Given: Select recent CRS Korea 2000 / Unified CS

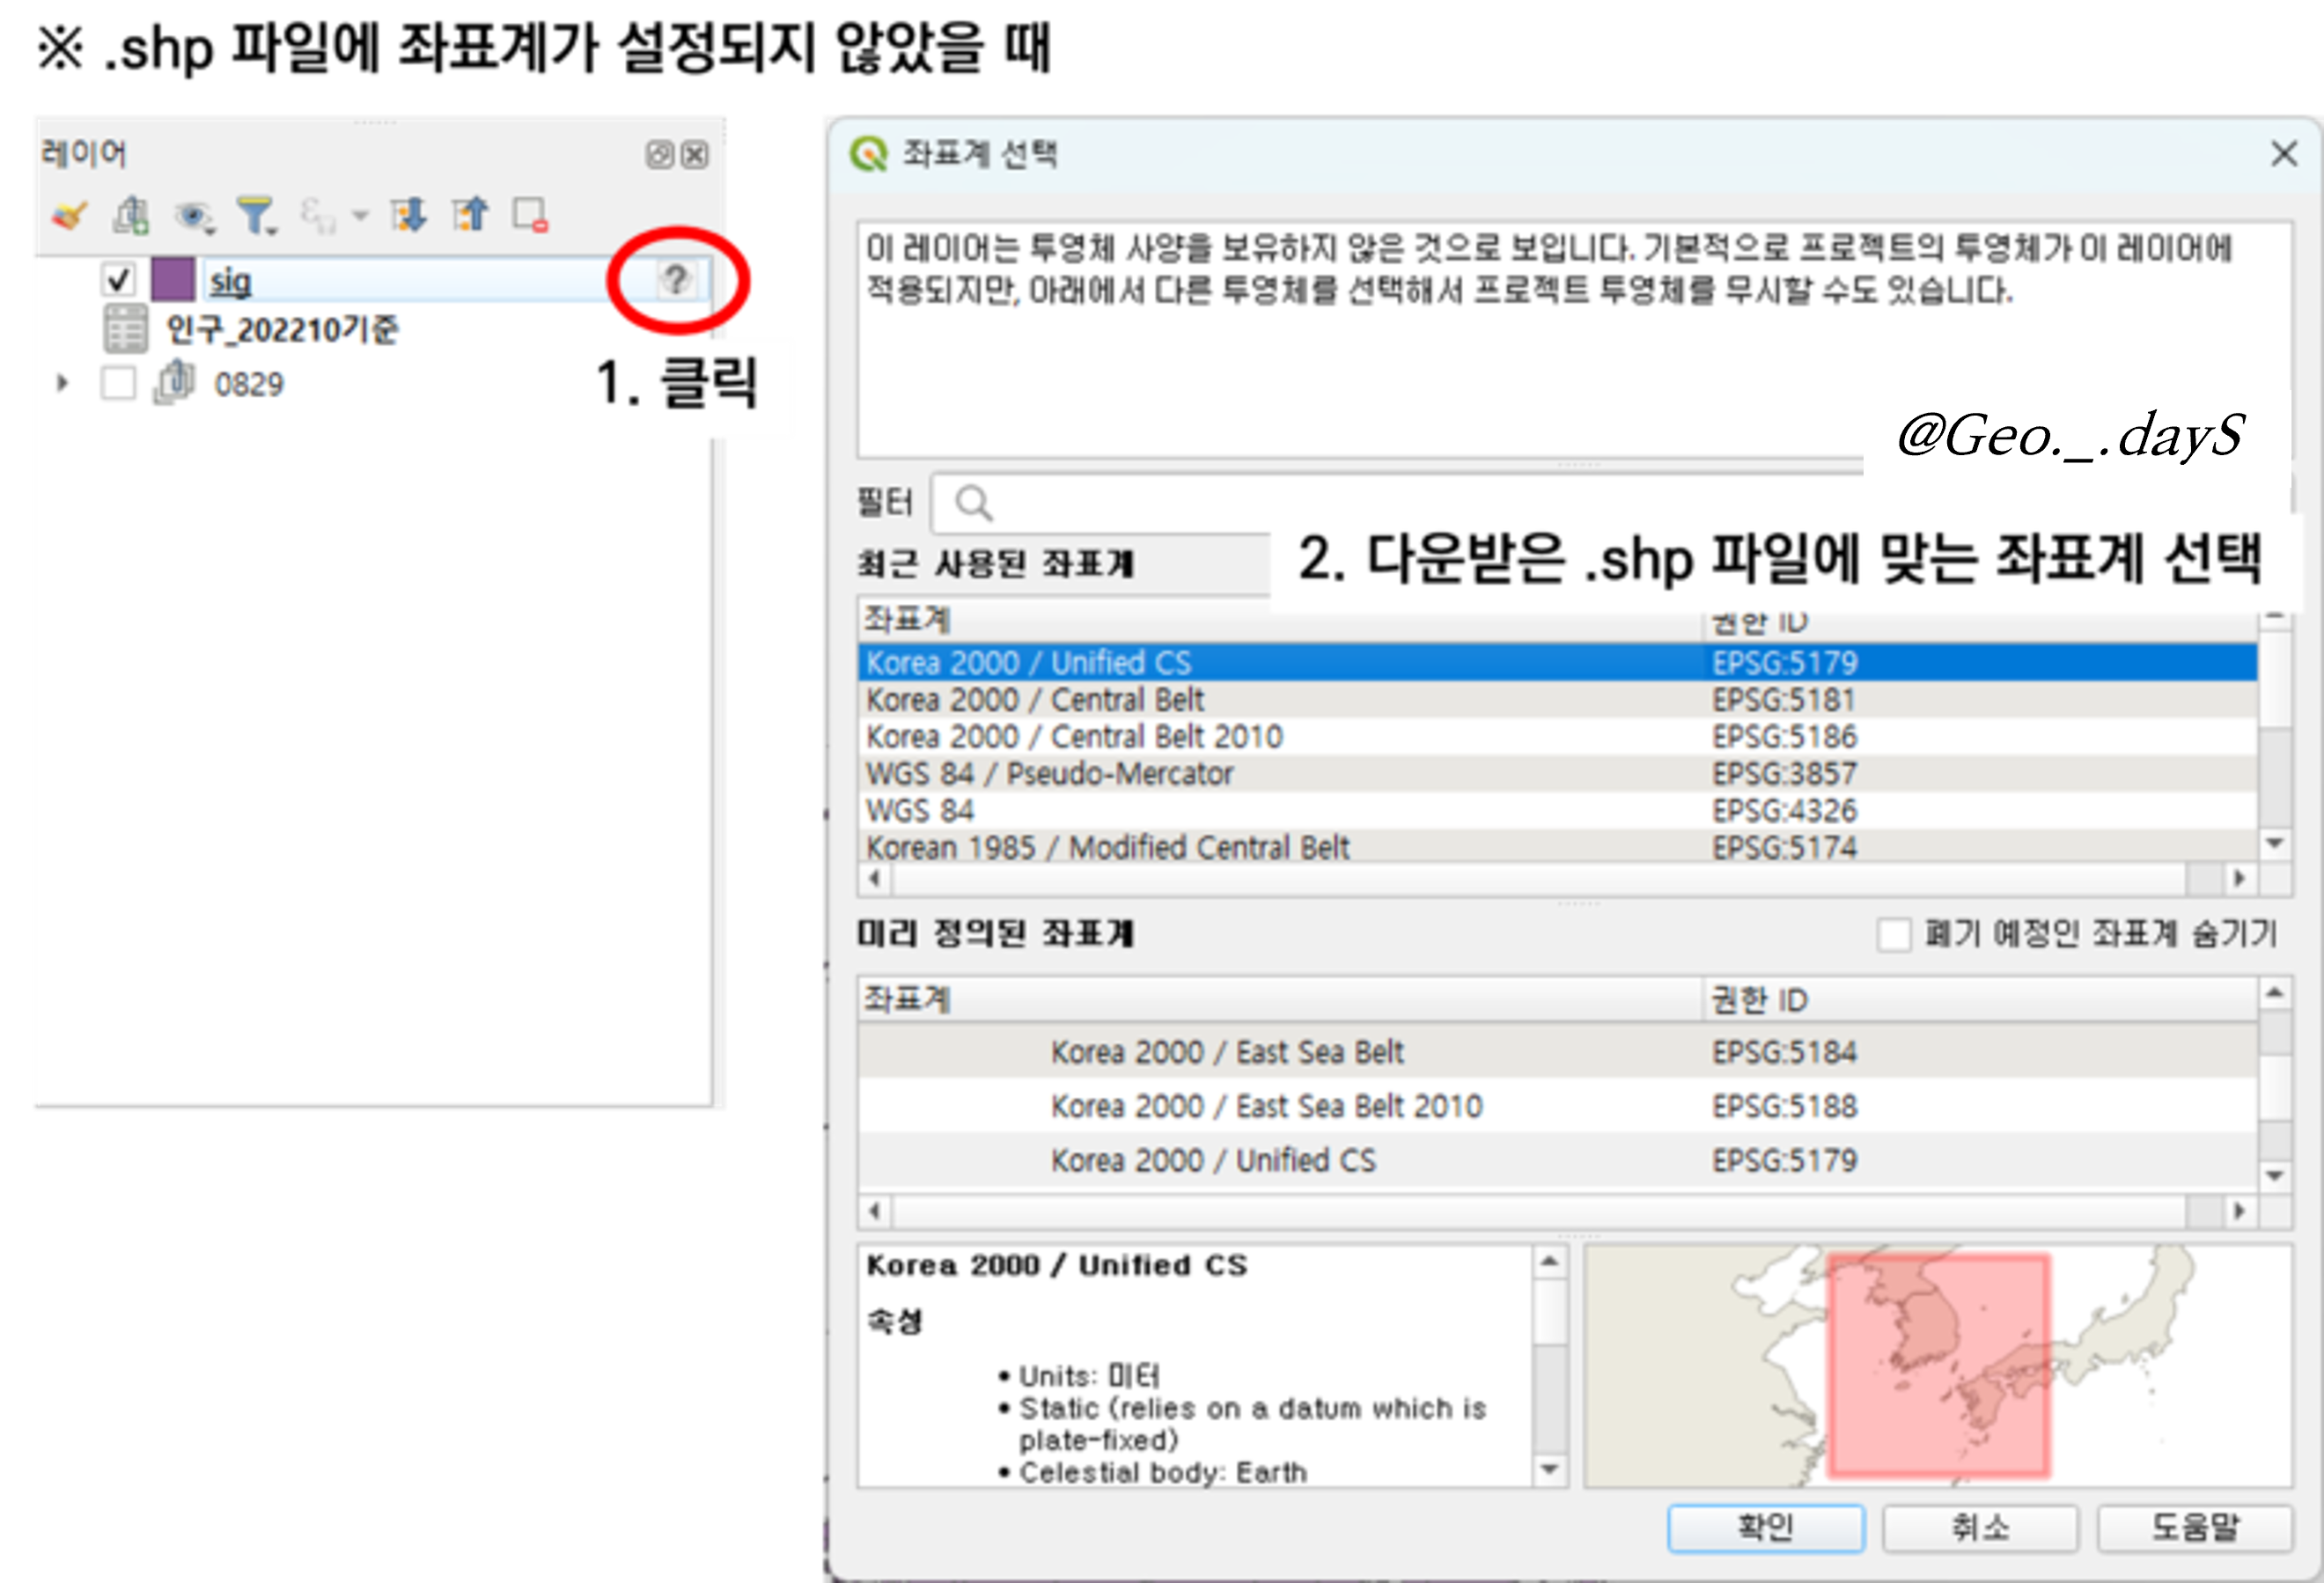Looking at the screenshot, I should [x=1557, y=663].
